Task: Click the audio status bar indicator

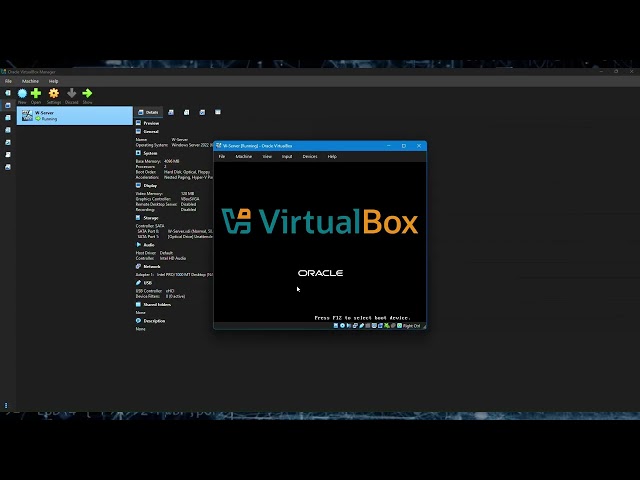Action: tap(349, 326)
